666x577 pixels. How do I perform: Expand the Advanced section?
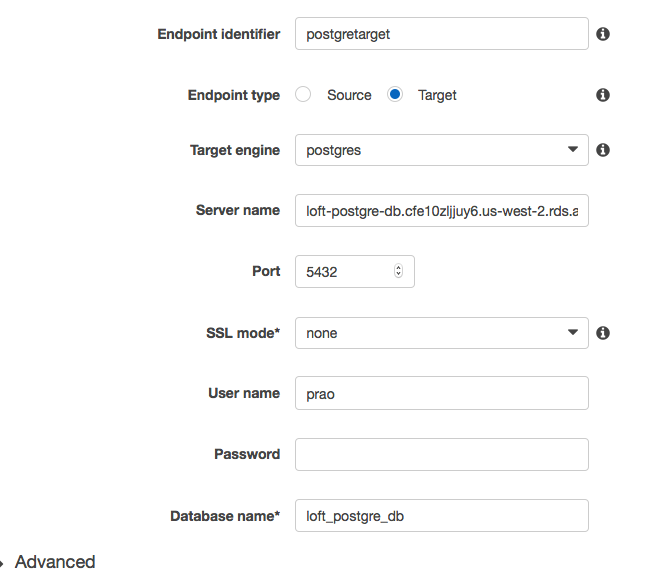pos(4,562)
